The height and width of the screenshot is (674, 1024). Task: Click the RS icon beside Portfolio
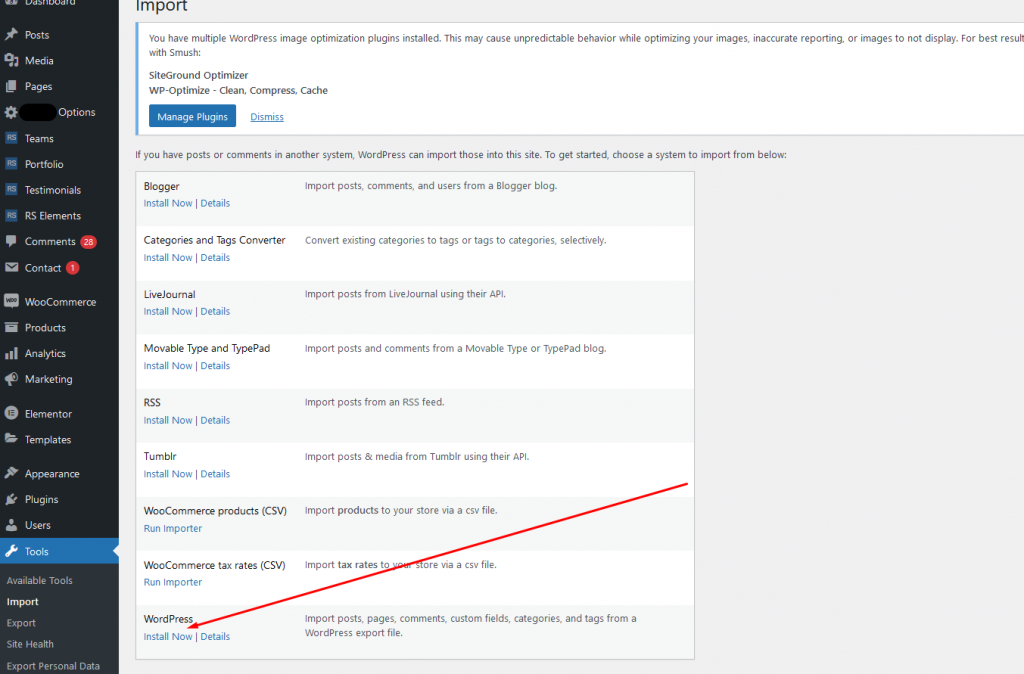point(11,164)
